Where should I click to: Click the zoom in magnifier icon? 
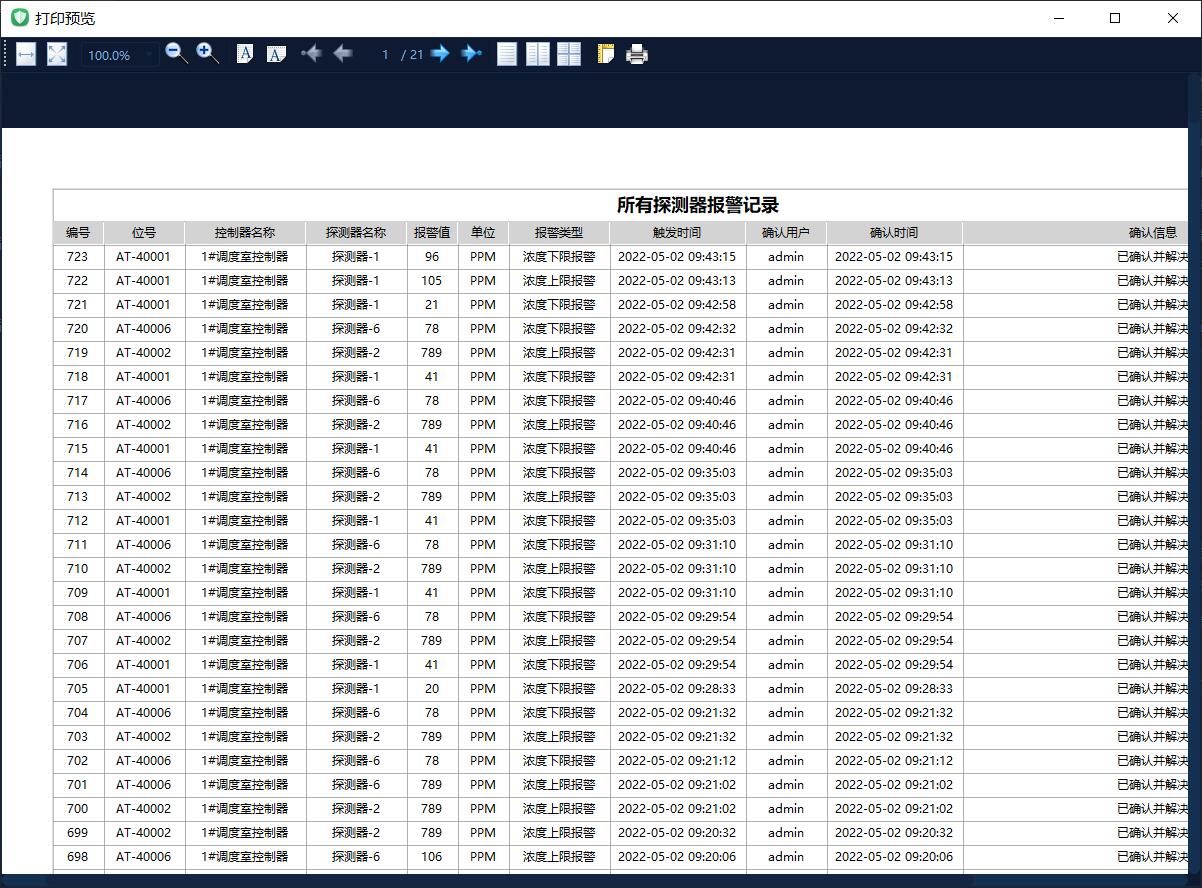[207, 54]
